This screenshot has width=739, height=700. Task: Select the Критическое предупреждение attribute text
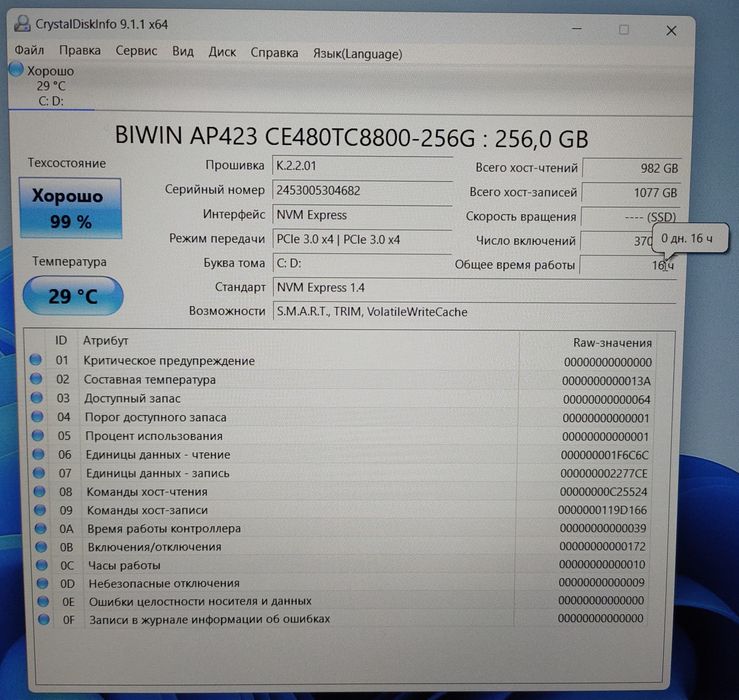(x=169, y=361)
